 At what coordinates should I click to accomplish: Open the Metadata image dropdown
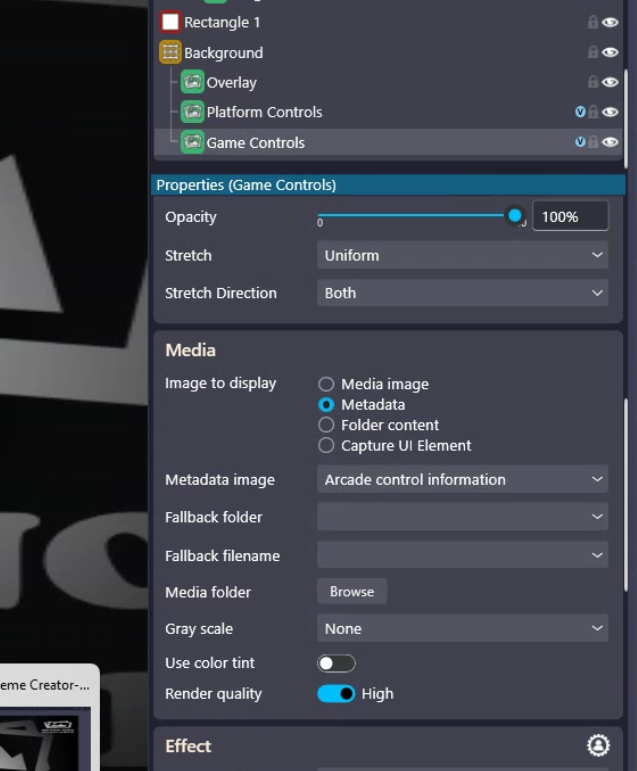[x=462, y=479]
